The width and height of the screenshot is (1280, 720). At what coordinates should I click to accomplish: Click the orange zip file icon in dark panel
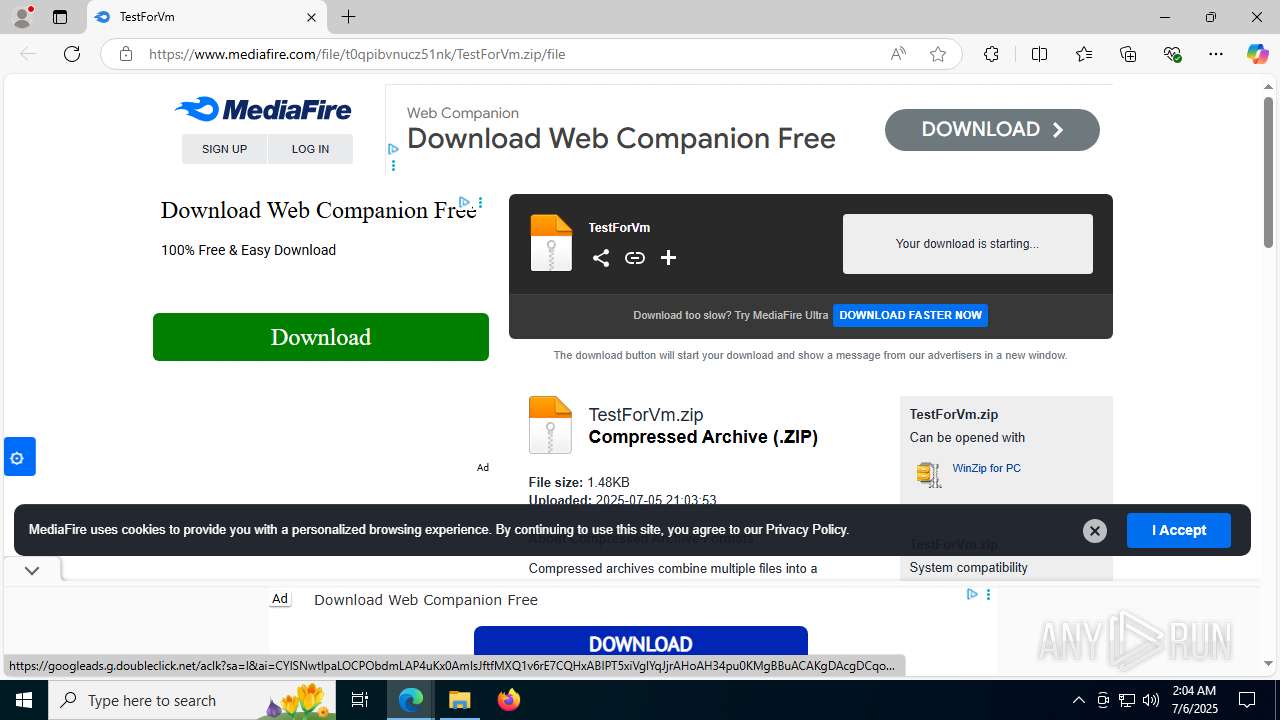(551, 243)
